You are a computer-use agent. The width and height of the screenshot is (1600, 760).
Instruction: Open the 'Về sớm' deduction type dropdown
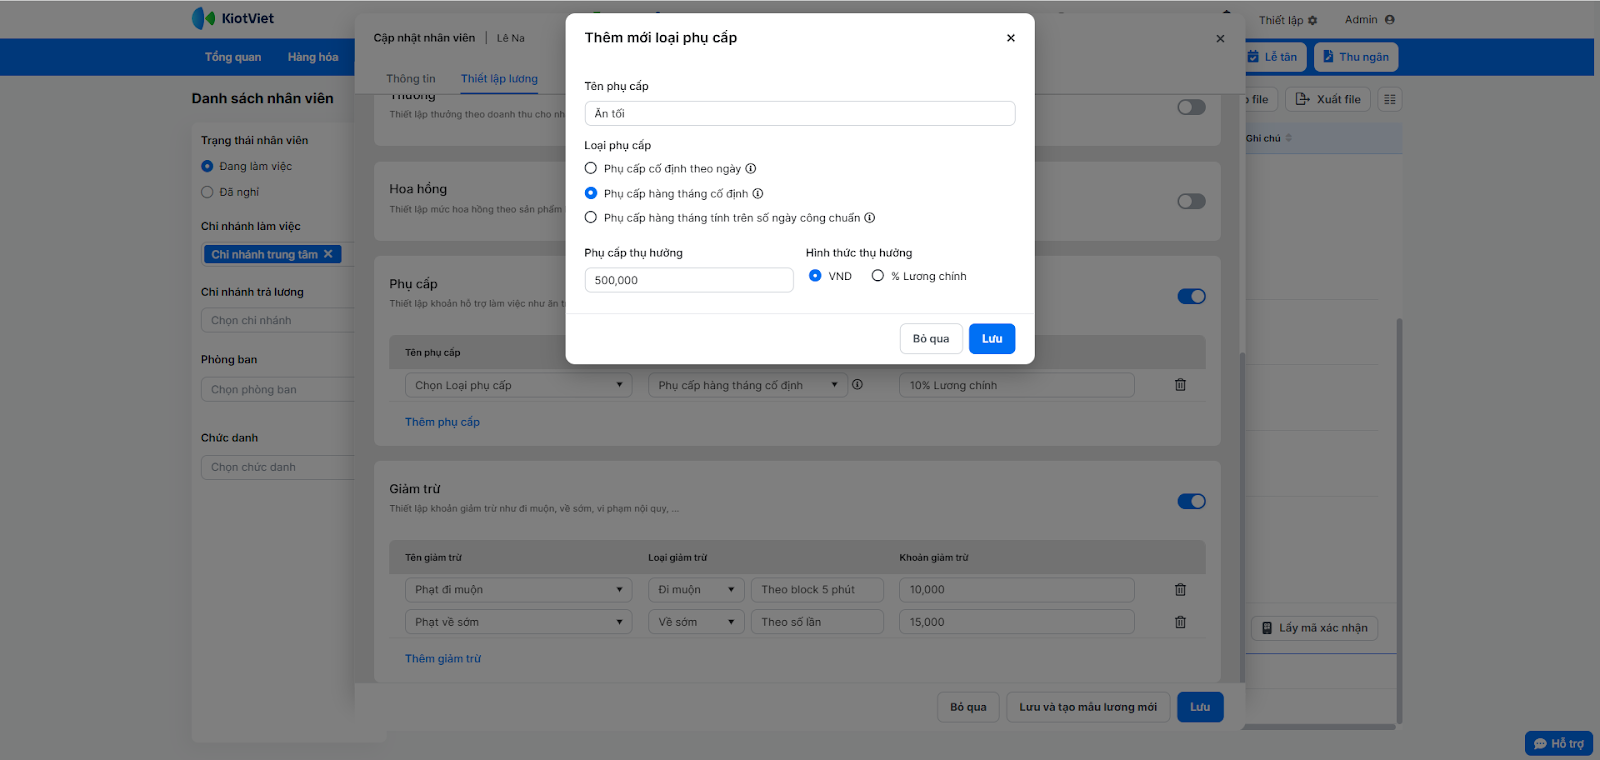coord(696,622)
